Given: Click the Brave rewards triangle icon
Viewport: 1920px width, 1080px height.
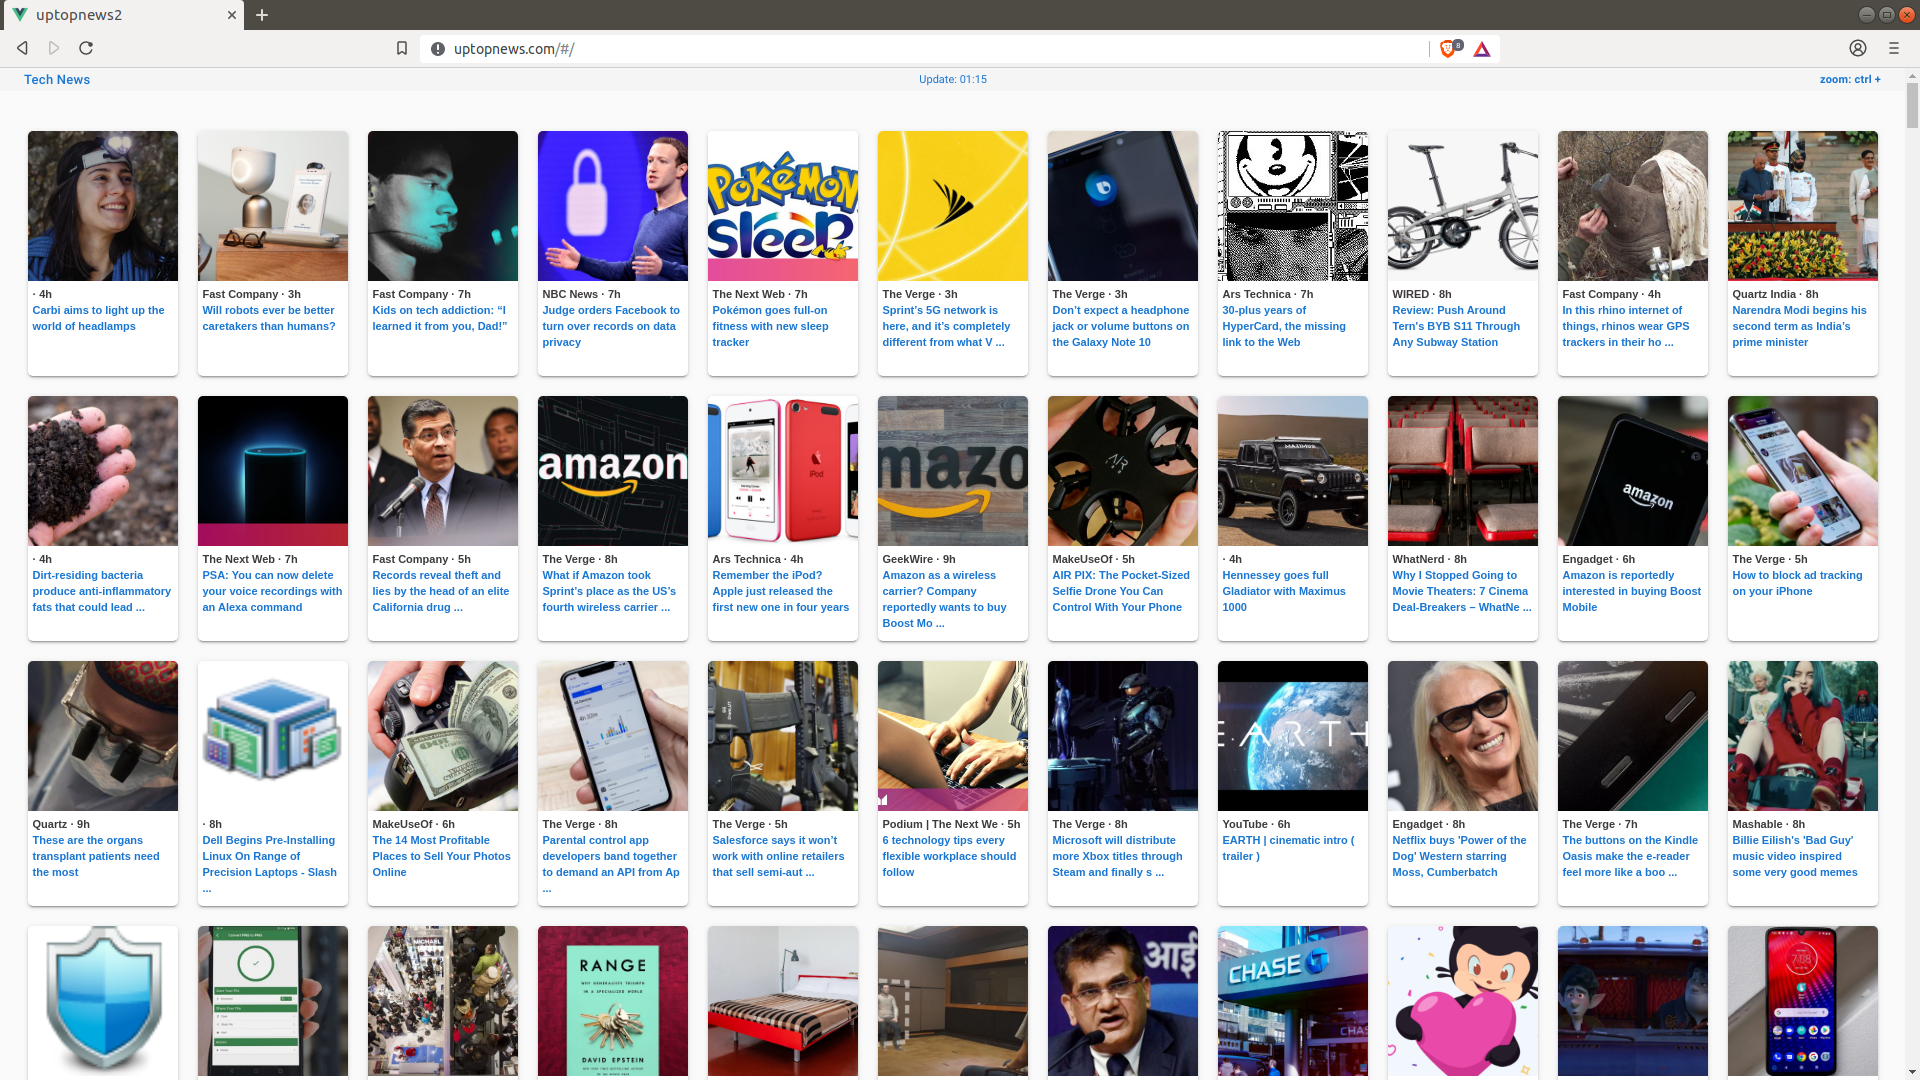Looking at the screenshot, I should (x=1482, y=49).
